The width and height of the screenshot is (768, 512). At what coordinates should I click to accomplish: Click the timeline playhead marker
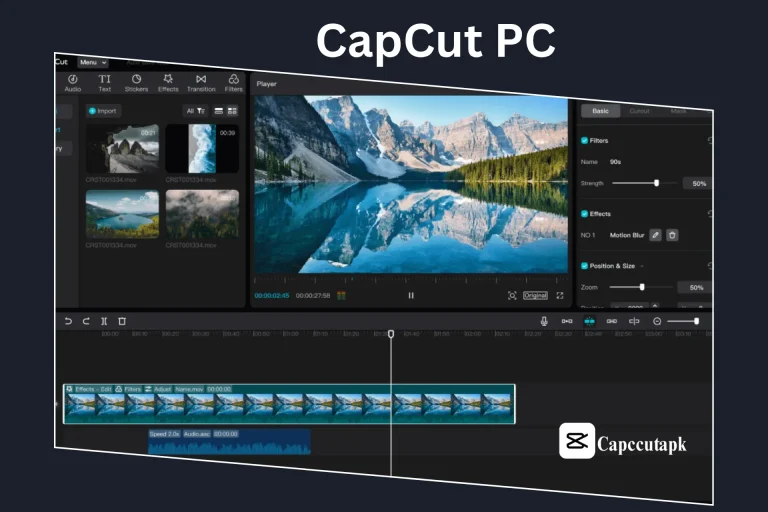[391, 334]
